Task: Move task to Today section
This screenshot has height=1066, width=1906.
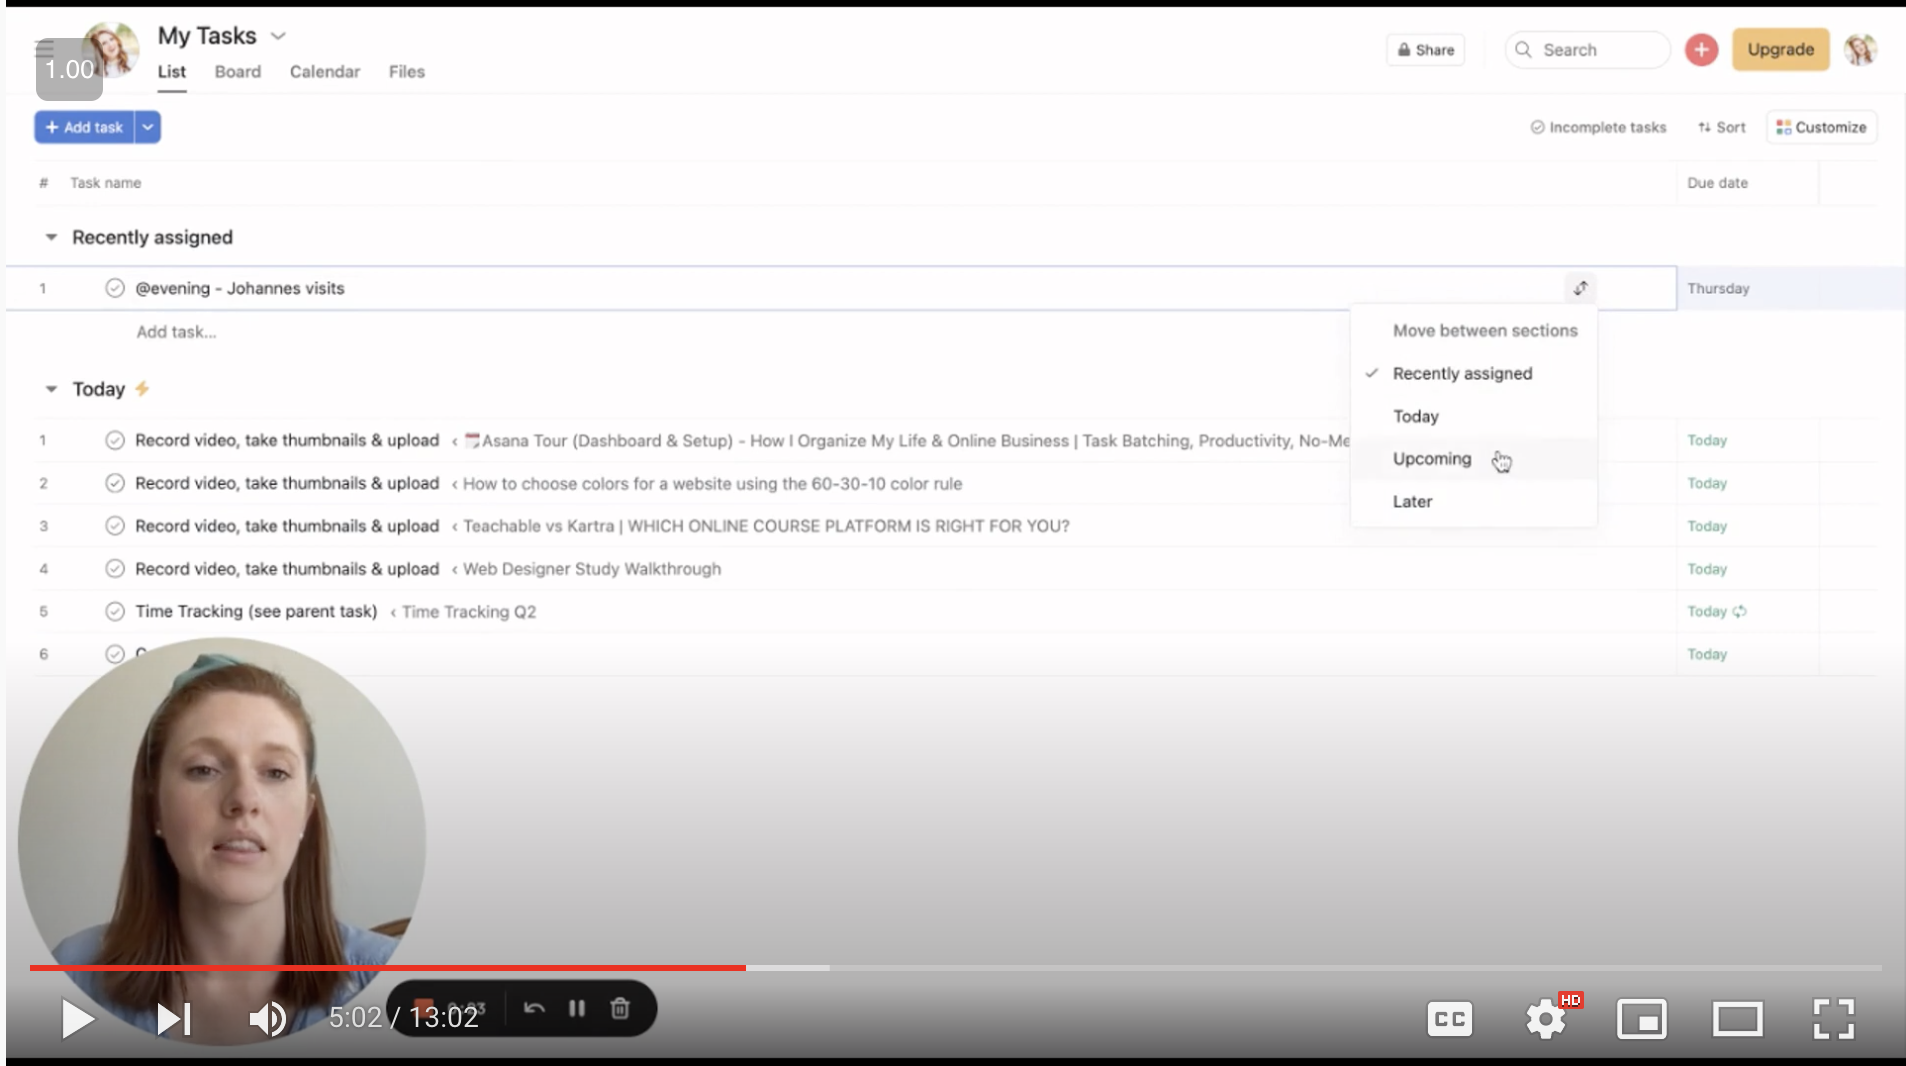Action: [1473, 416]
